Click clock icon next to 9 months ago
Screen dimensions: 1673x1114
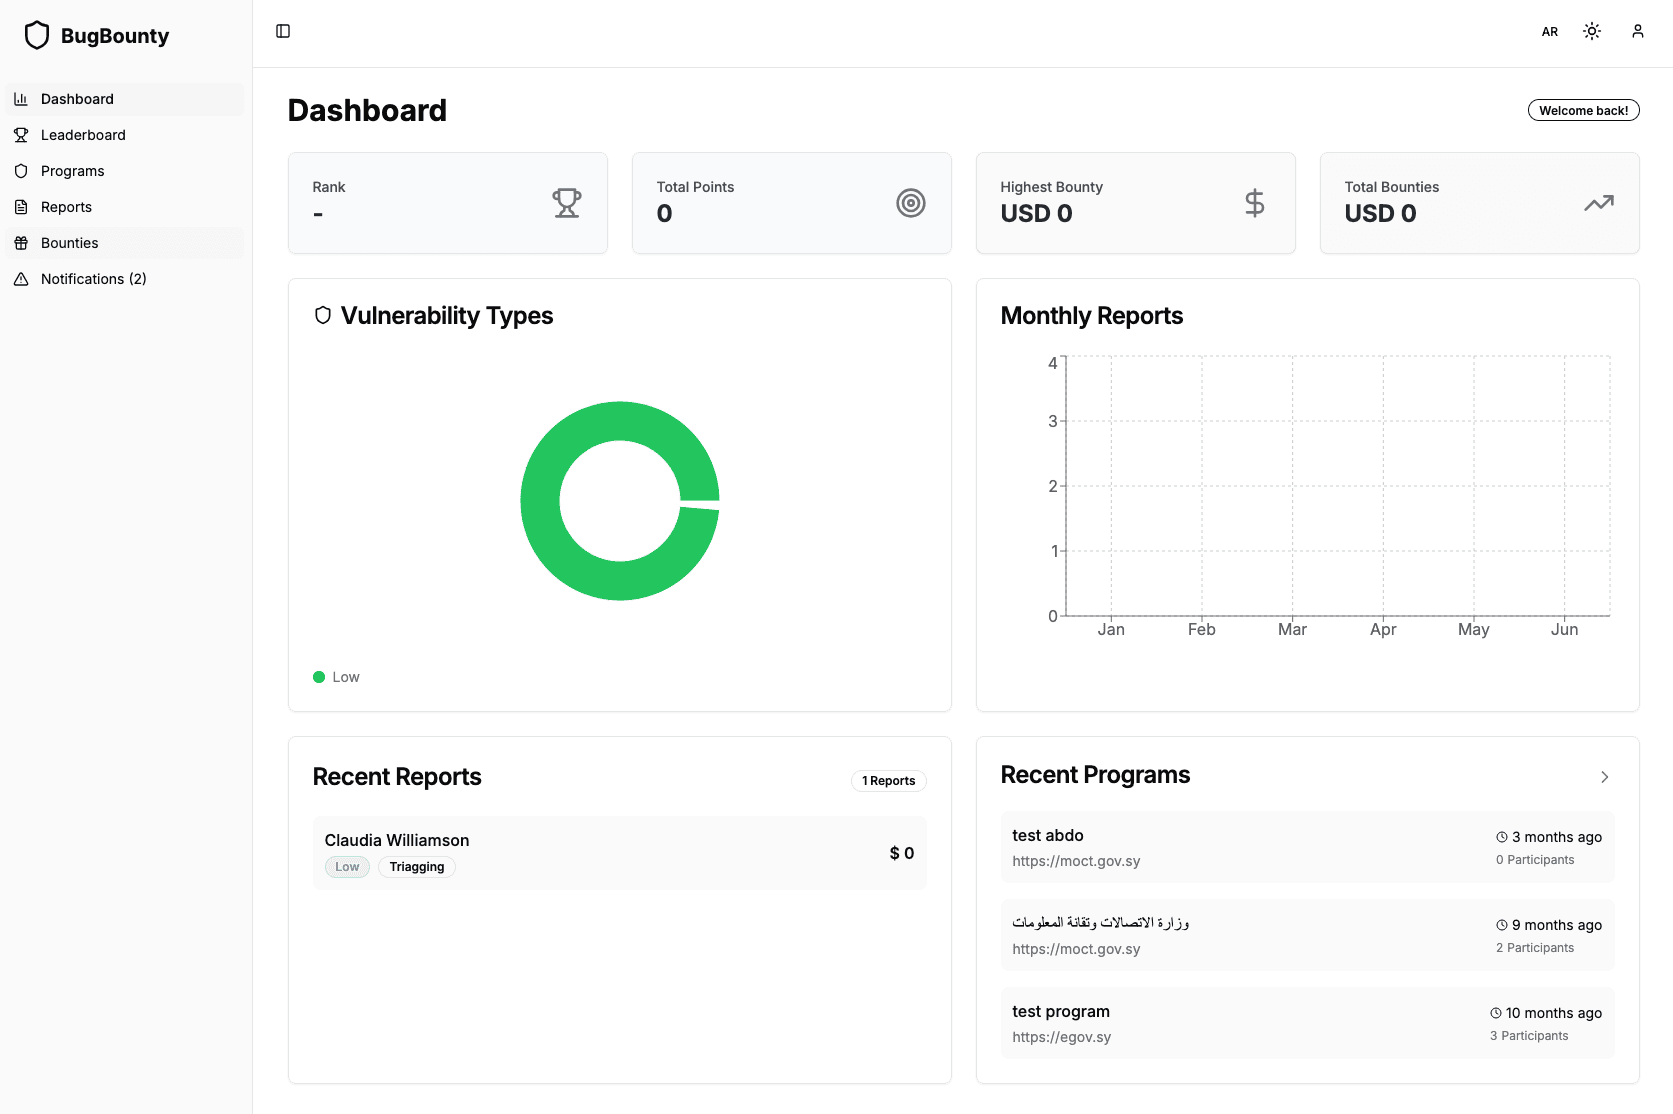tap(1501, 925)
